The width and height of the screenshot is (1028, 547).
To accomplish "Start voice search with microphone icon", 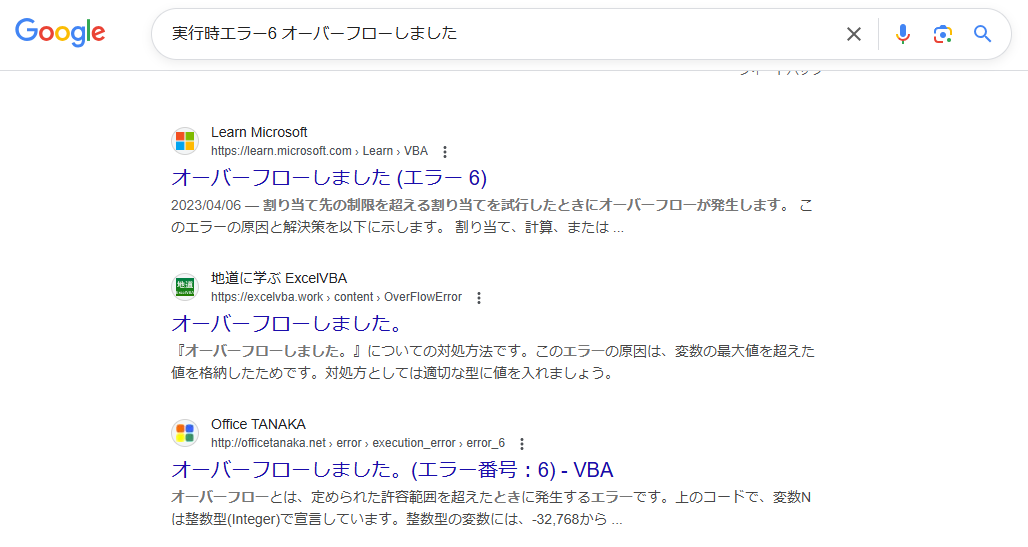I will coord(903,34).
